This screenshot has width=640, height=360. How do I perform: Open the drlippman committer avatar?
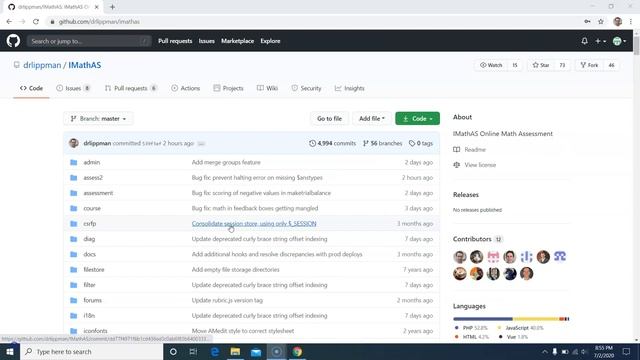[74, 143]
